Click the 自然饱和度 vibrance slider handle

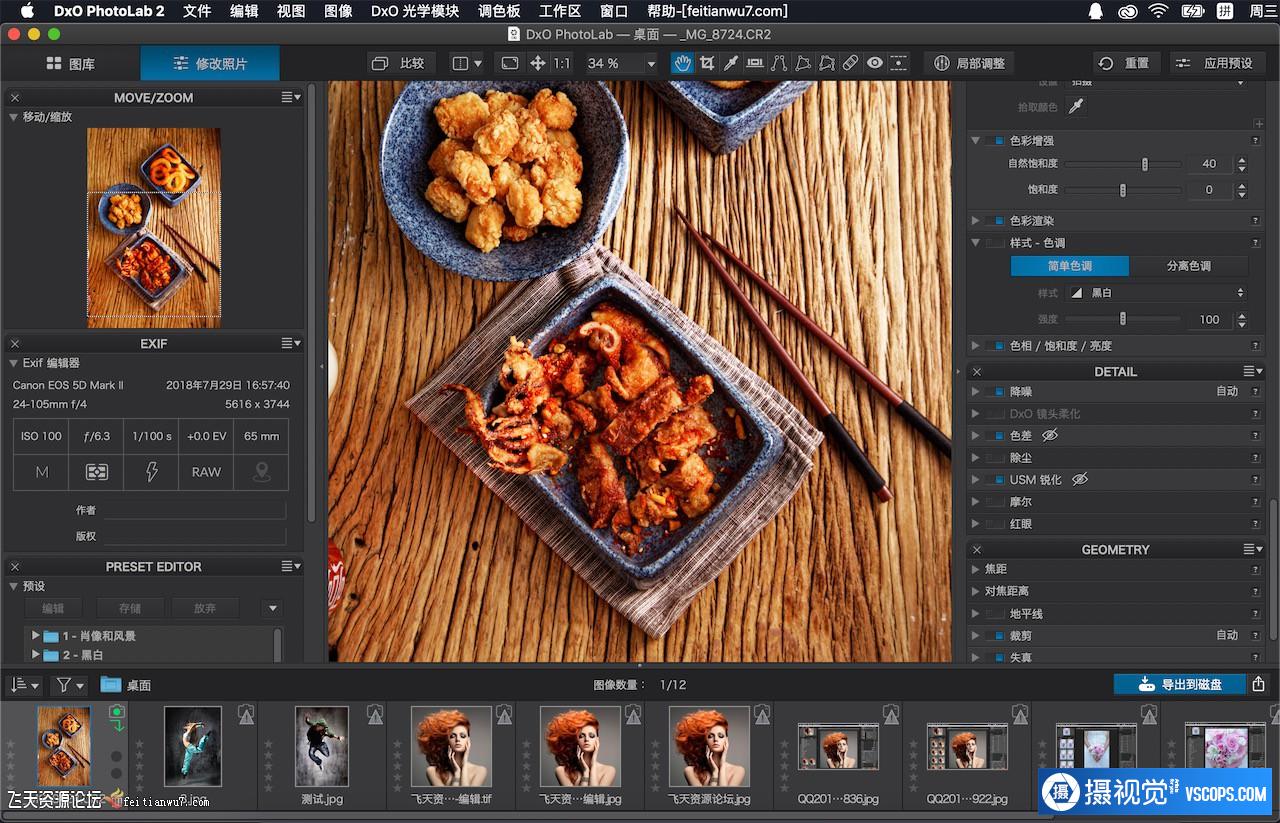[1145, 164]
